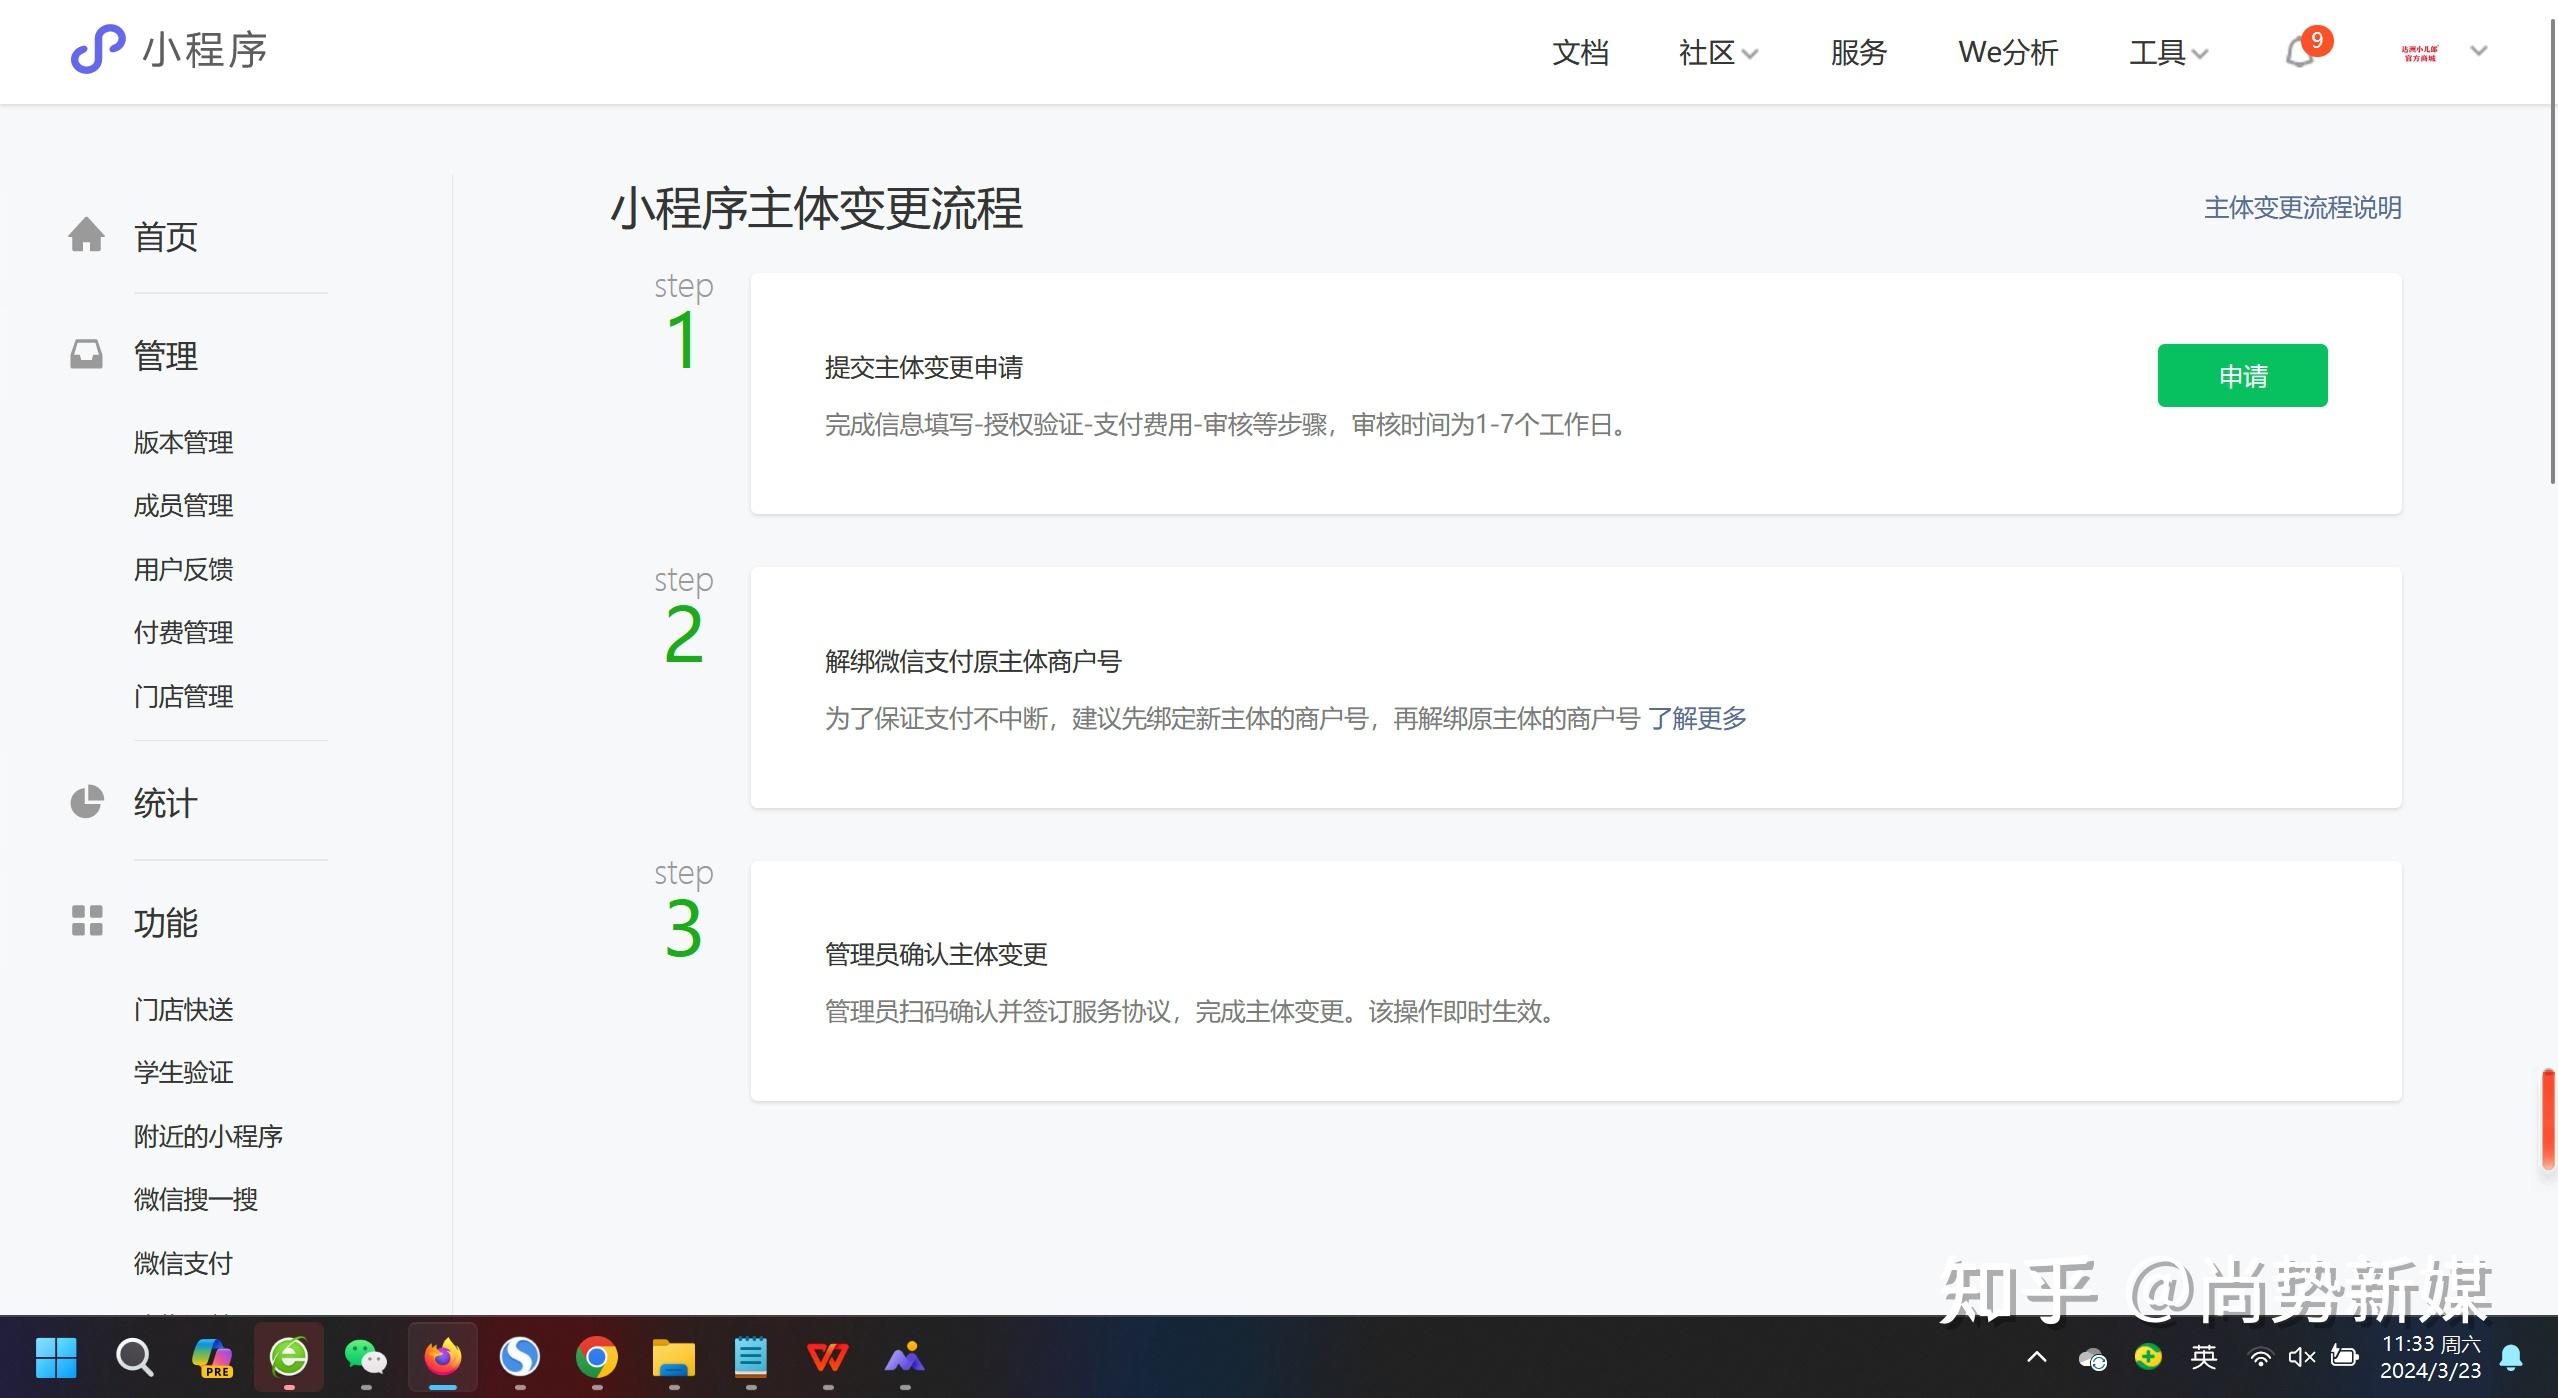The width and height of the screenshot is (2558, 1398).
Task: Show hidden tray icons chevron
Action: pyautogui.click(x=2036, y=1357)
